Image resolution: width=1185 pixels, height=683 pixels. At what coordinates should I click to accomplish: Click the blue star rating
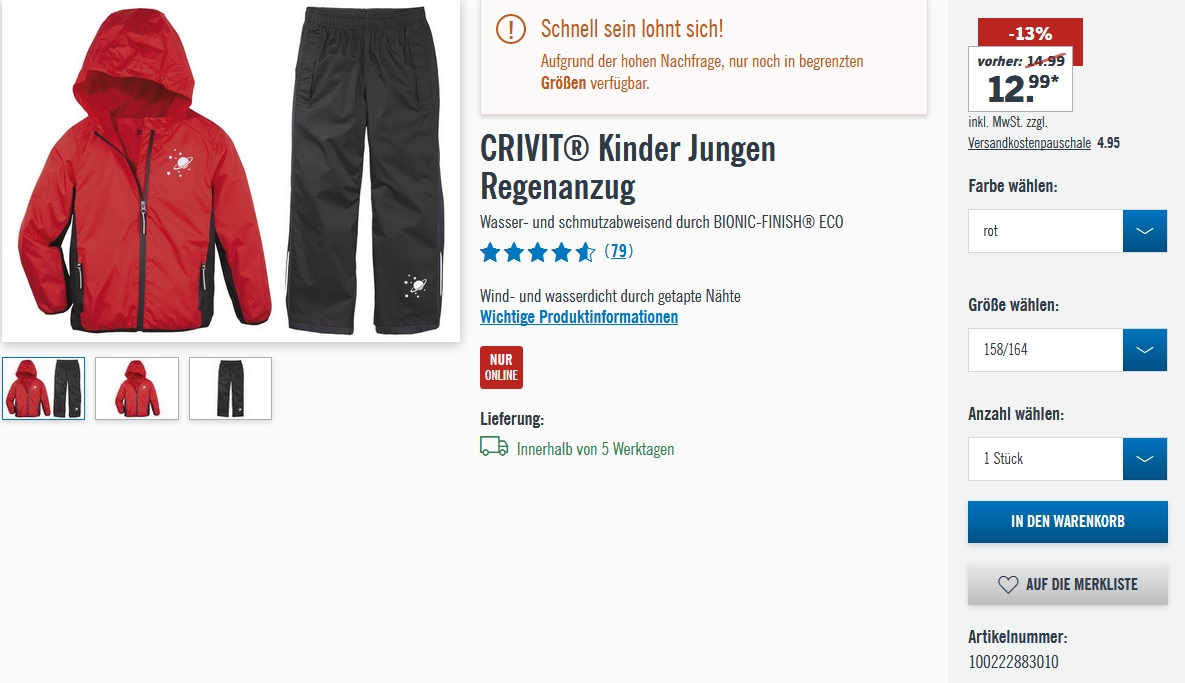coord(537,252)
